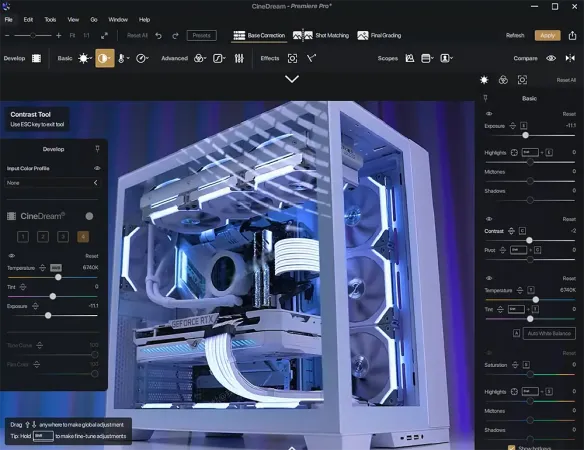
Task: Select the sun tab in right panel
Action: pyautogui.click(x=484, y=80)
